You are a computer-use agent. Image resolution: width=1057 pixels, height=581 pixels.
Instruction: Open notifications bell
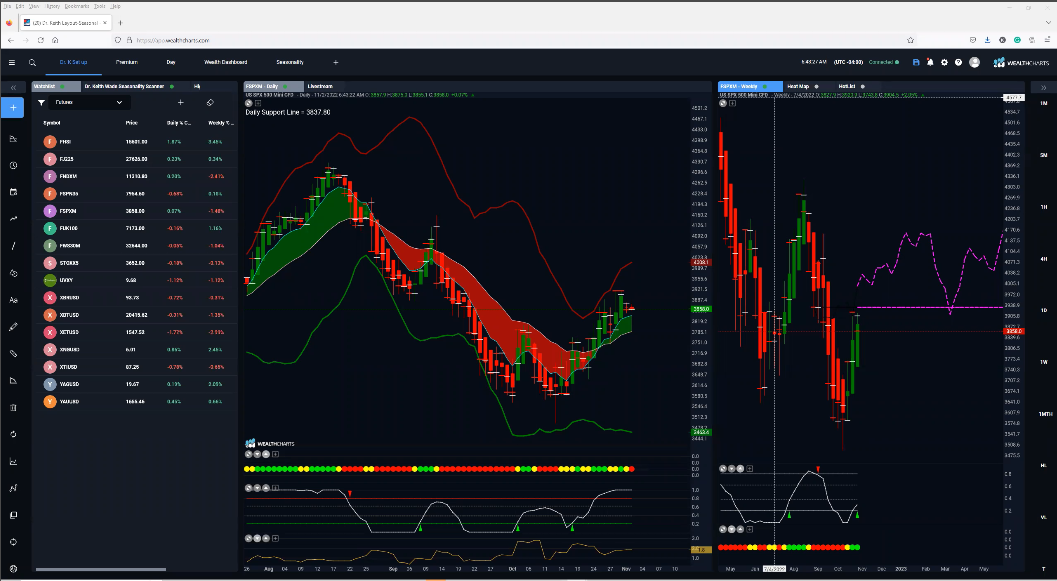[930, 63]
